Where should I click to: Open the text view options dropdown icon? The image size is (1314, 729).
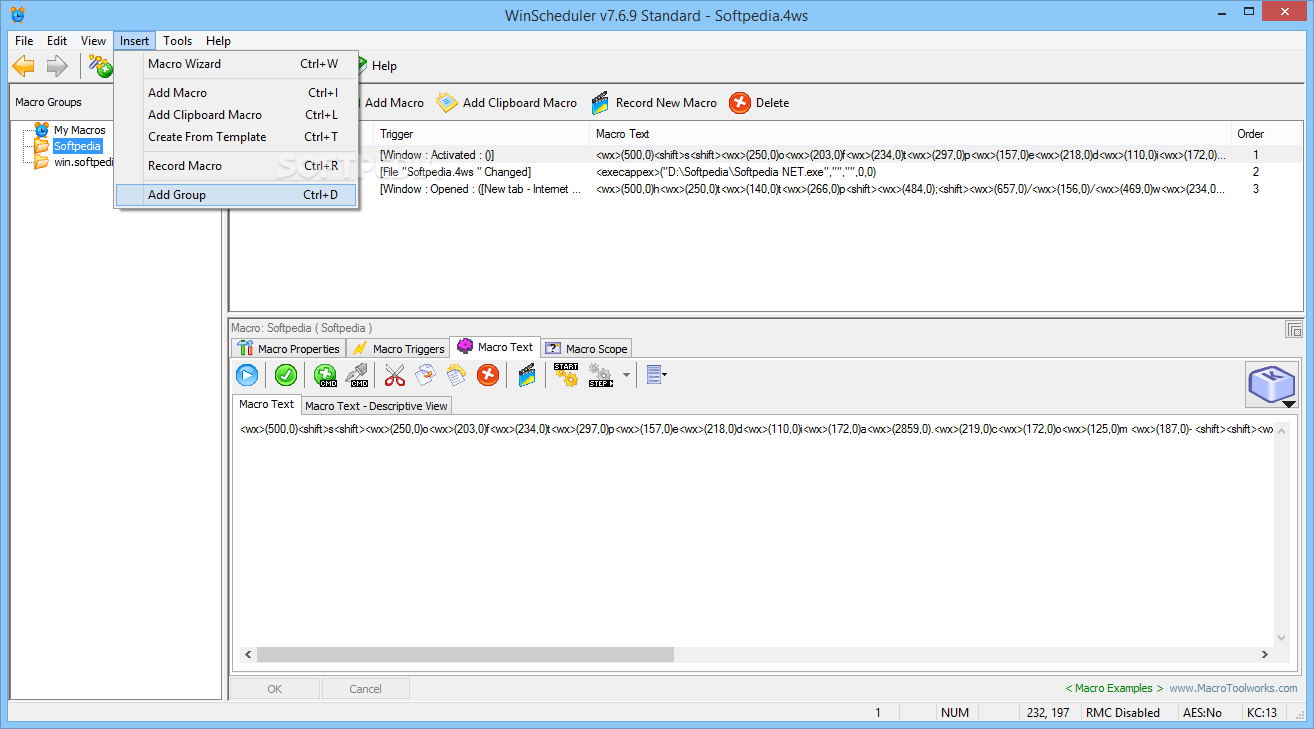pos(657,375)
